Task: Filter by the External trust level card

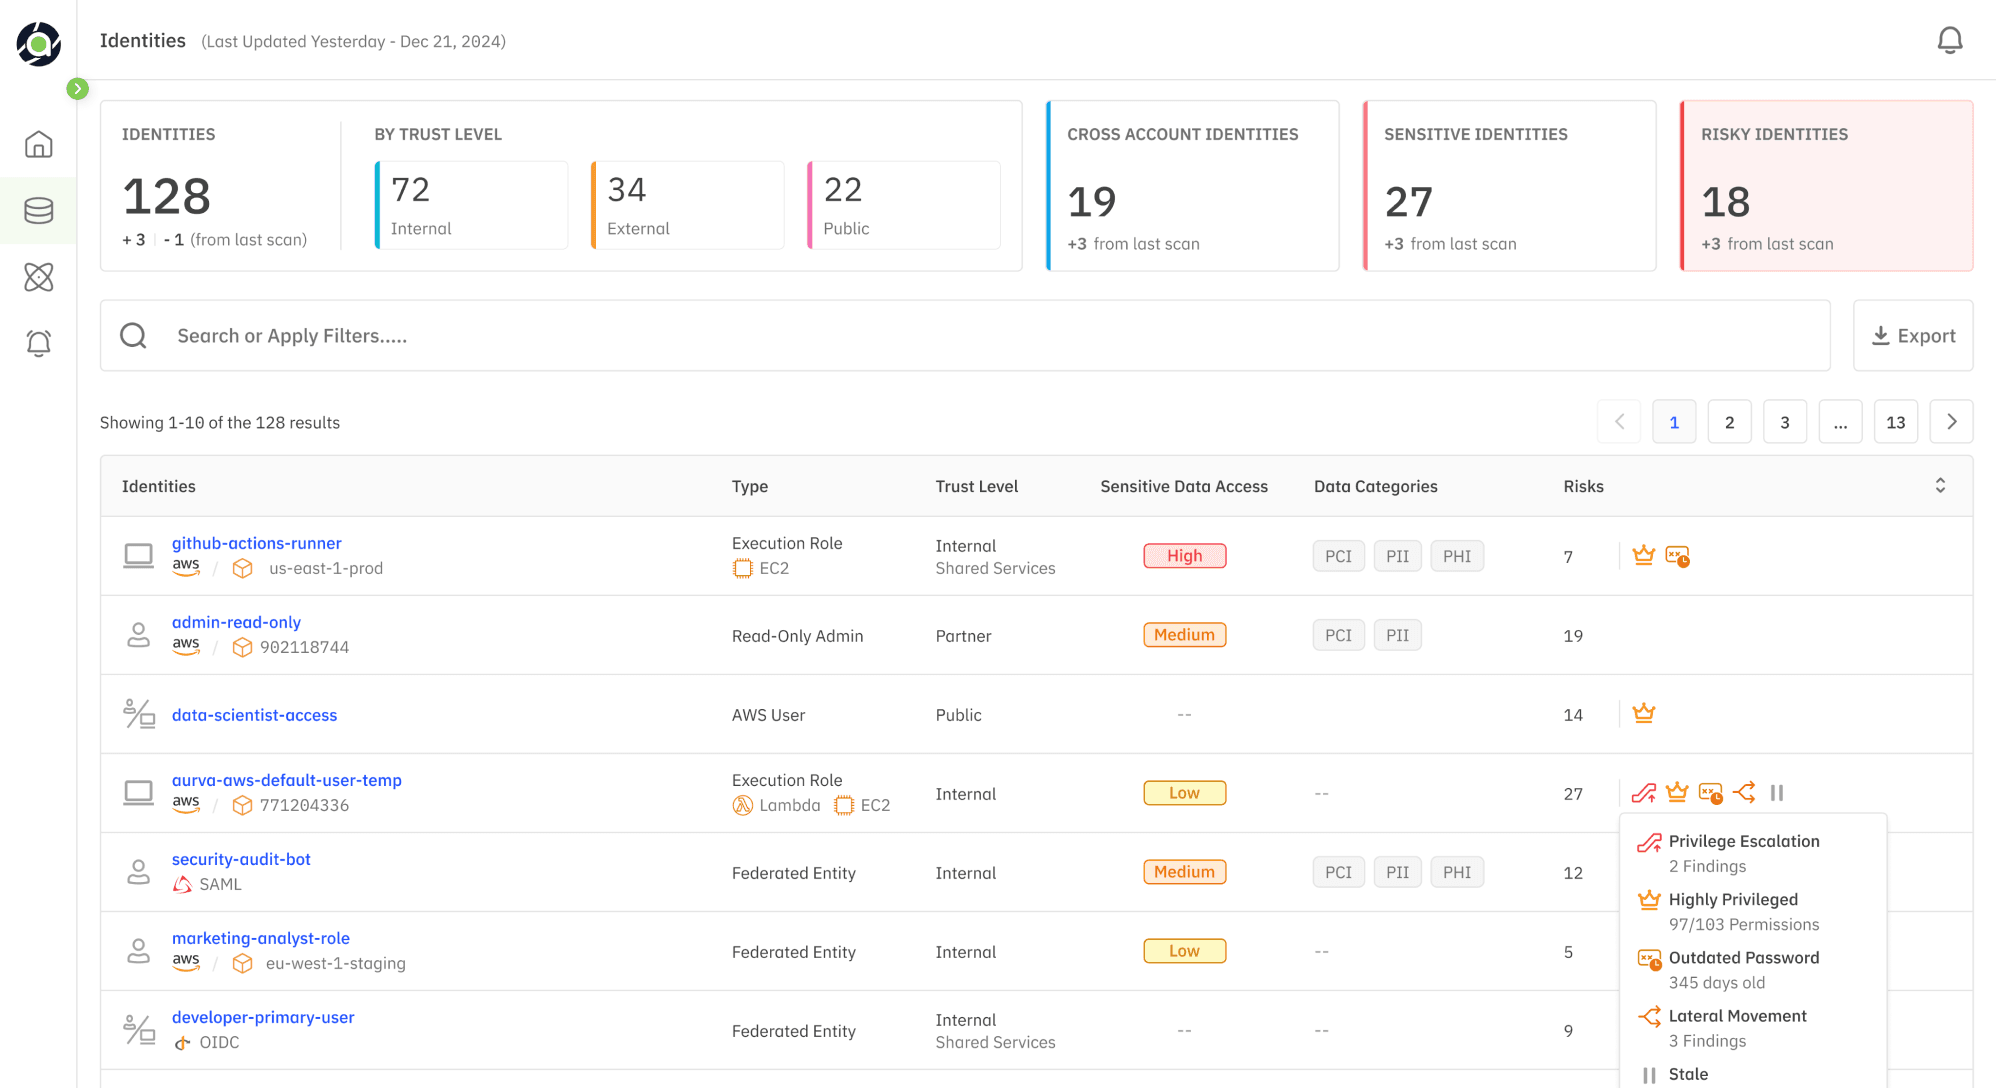Action: pyautogui.click(x=687, y=205)
